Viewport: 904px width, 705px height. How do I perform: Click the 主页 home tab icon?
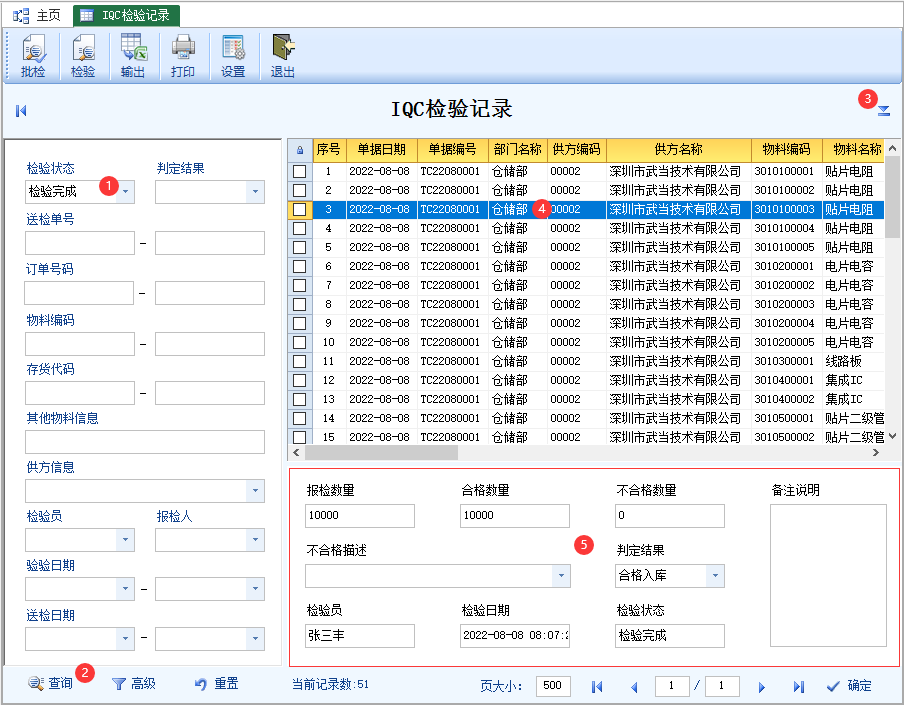click(21, 16)
